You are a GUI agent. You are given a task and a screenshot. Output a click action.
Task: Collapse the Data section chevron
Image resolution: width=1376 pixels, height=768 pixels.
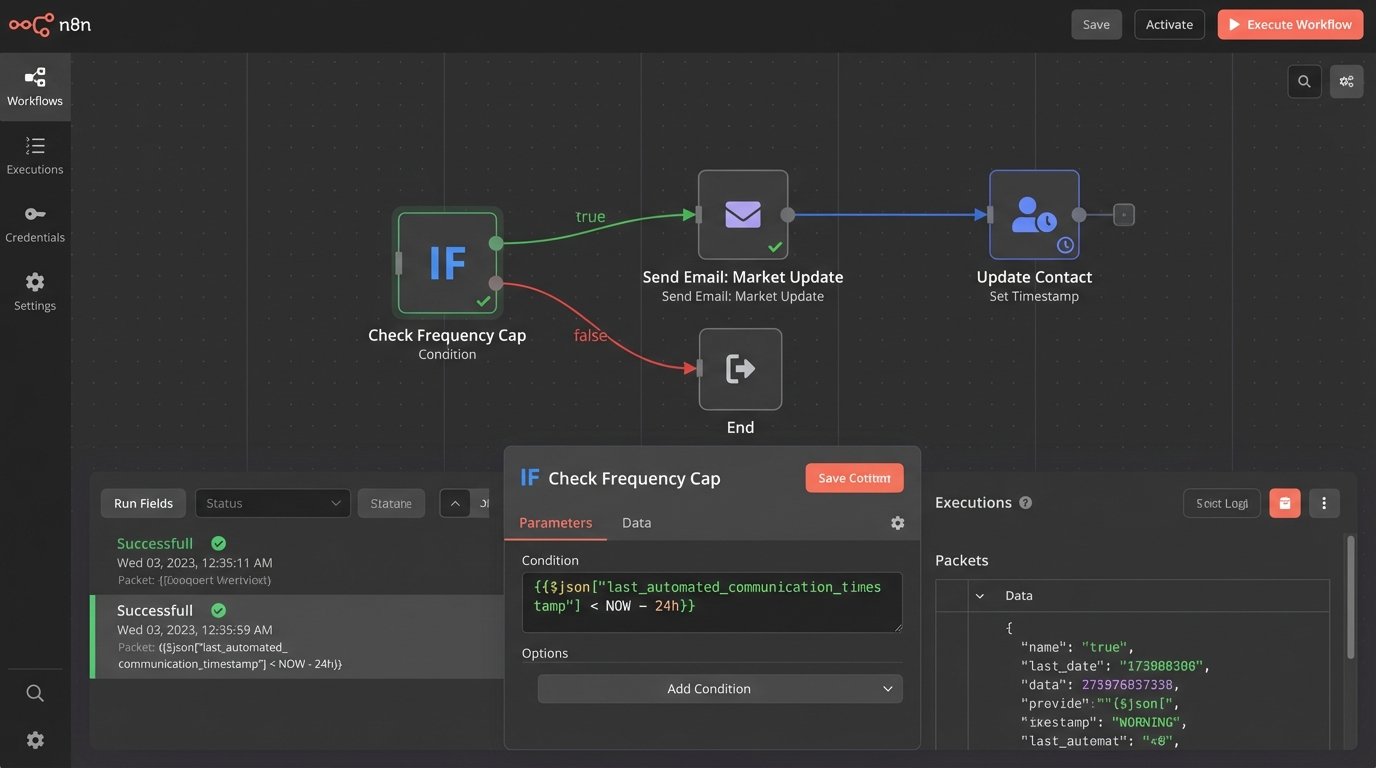(x=980, y=596)
